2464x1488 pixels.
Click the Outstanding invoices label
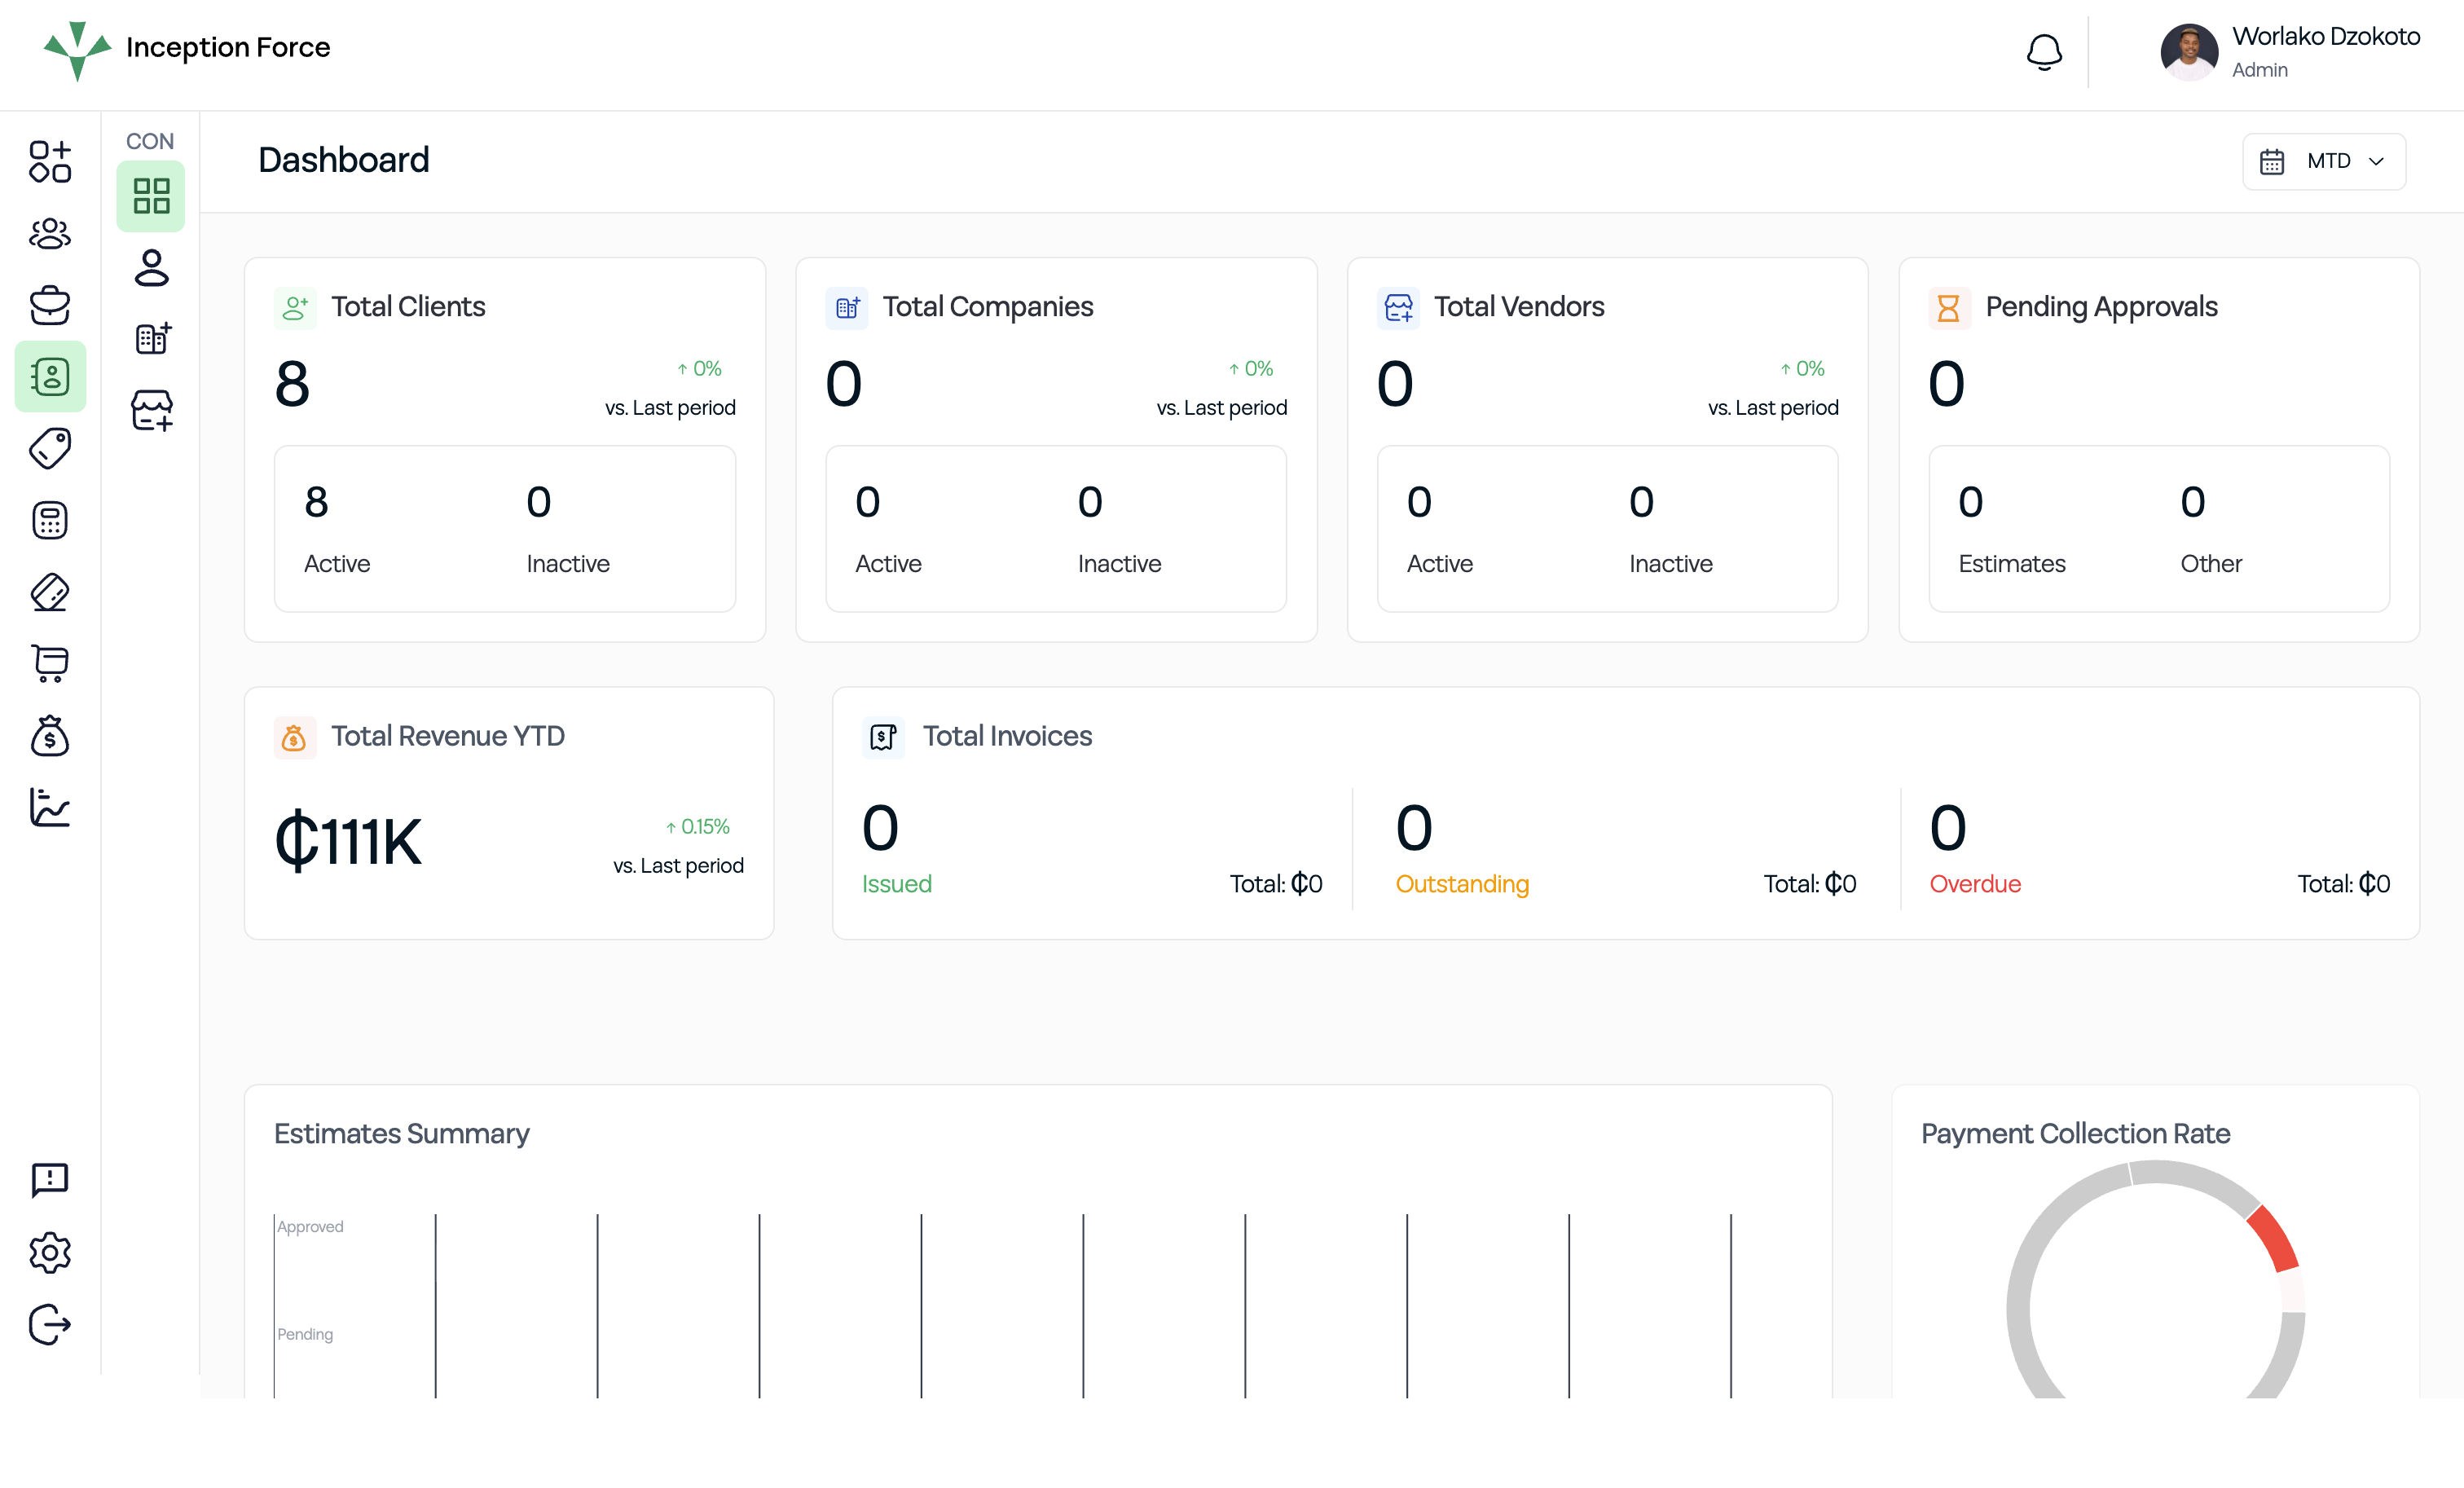tap(1462, 884)
